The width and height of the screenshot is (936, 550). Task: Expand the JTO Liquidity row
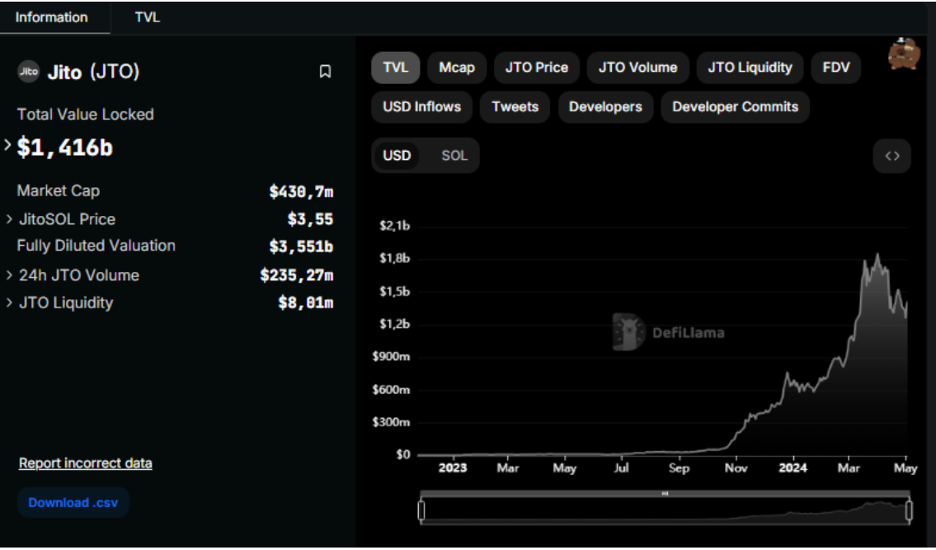click(x=9, y=303)
